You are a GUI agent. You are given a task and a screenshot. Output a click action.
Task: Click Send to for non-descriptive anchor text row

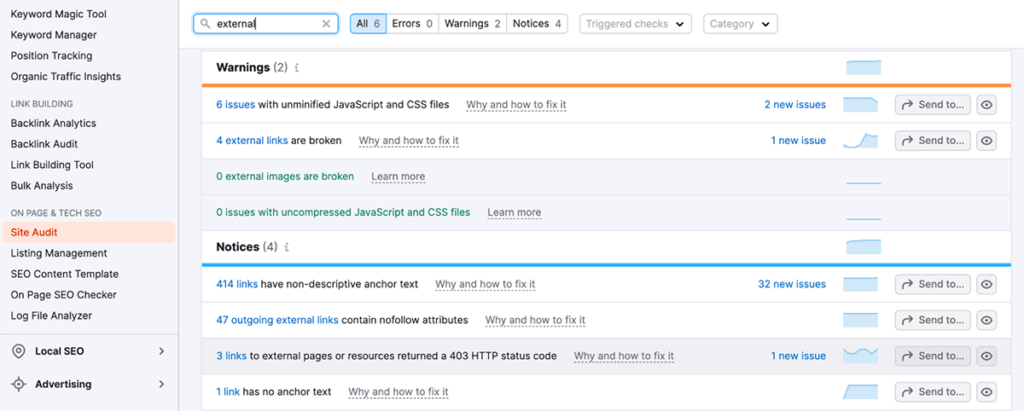(x=933, y=284)
